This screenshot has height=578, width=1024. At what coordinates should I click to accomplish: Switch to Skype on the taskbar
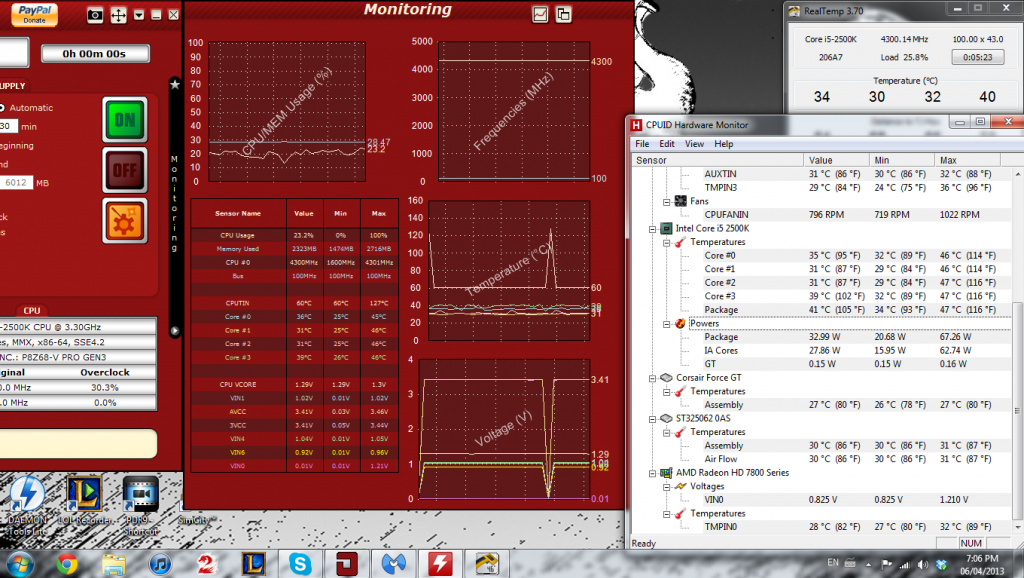[300, 564]
